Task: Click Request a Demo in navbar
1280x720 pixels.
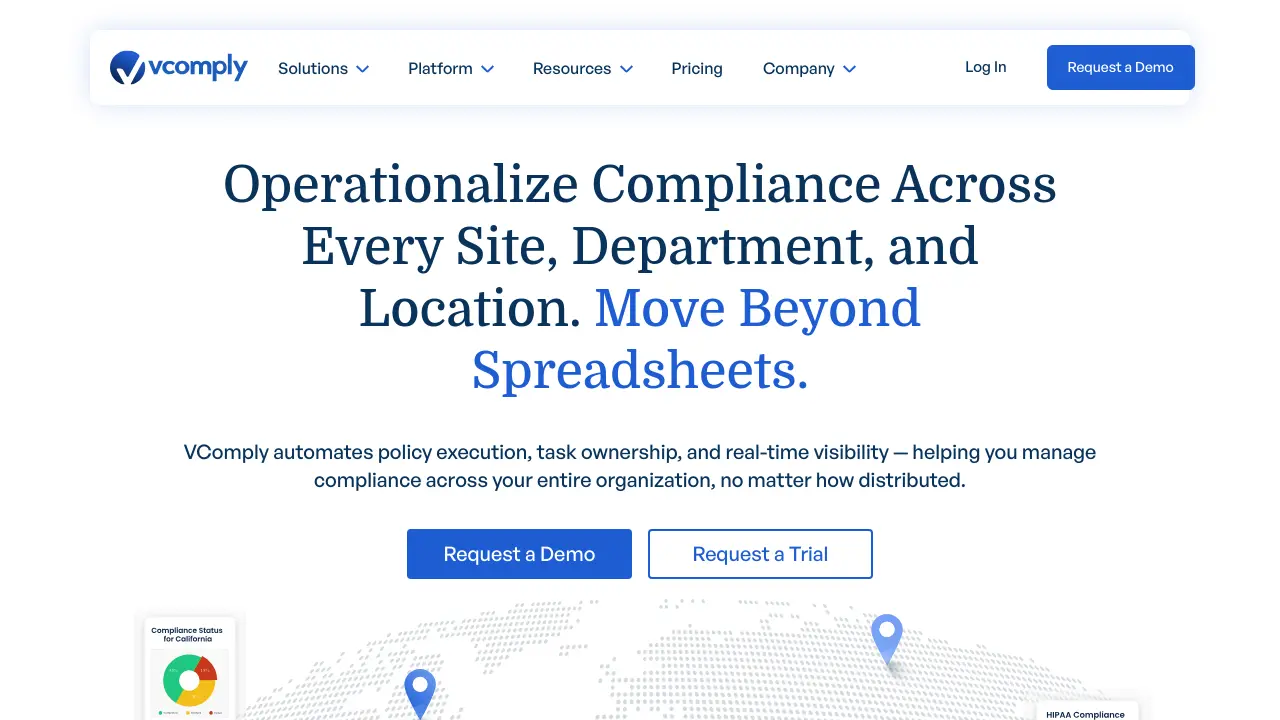Action: [x=1121, y=67]
